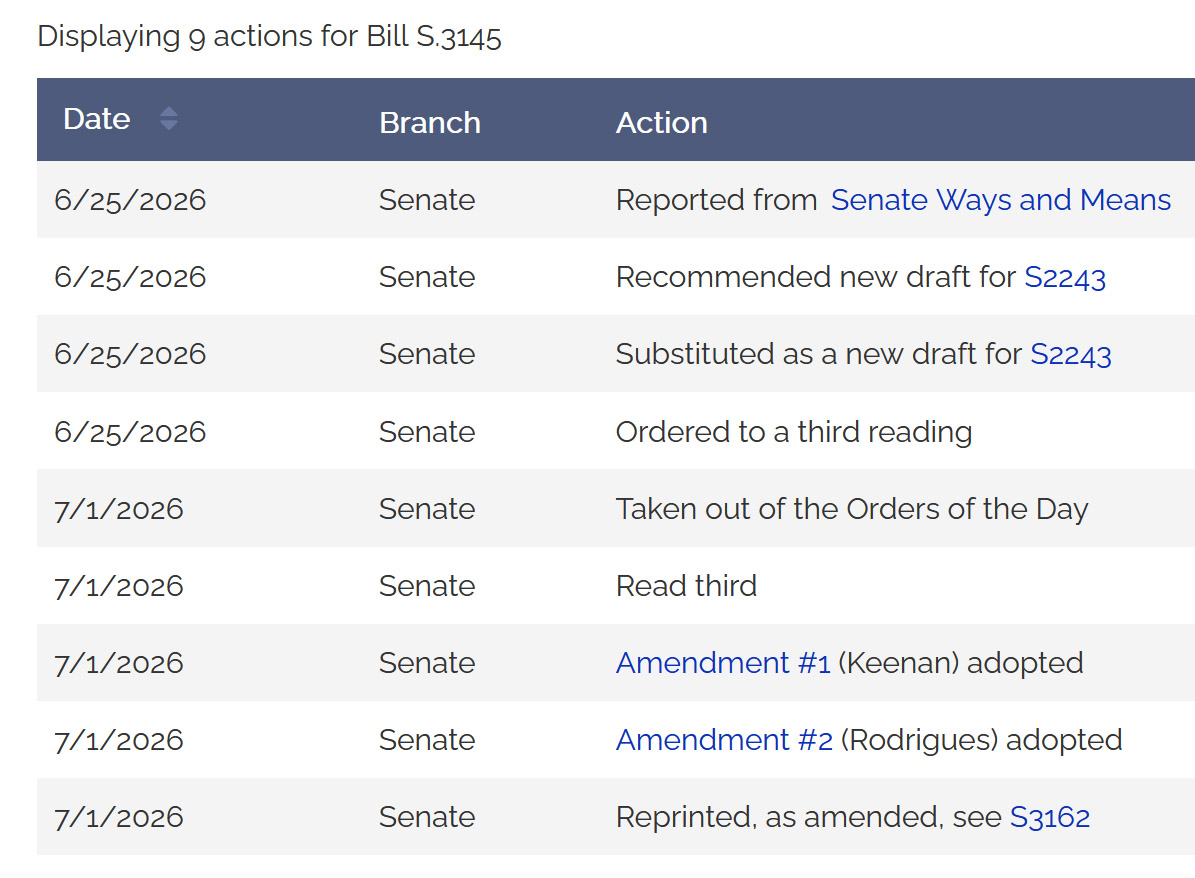Open the Senate Ways and Means link
Image resolution: width=1195 pixels, height=878 pixels.
point(1001,200)
